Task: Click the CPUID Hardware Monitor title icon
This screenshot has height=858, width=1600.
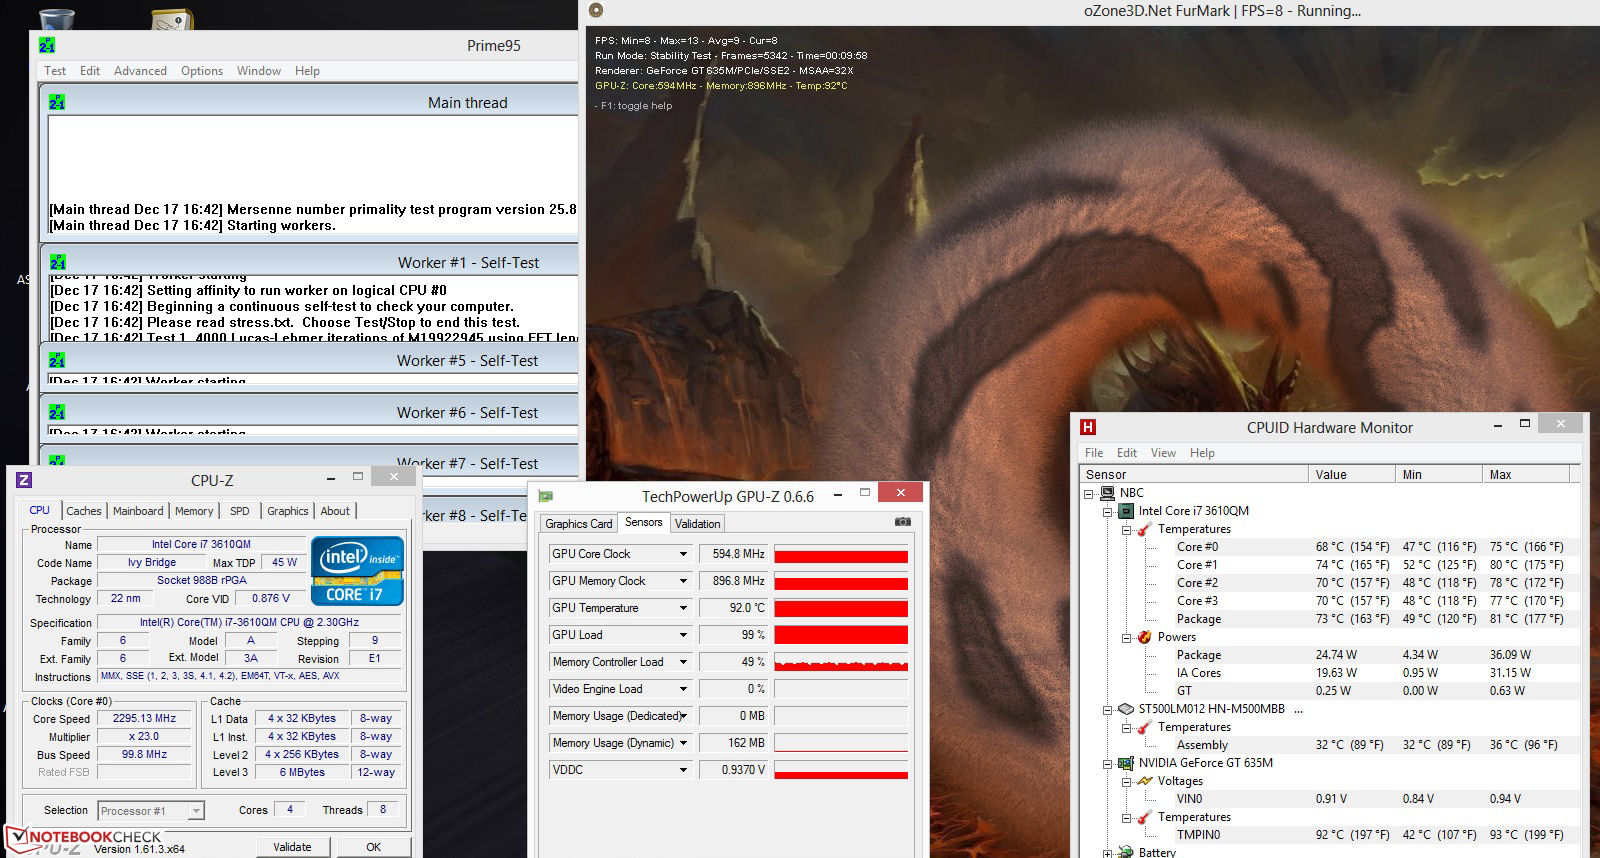Action: pos(1088,427)
